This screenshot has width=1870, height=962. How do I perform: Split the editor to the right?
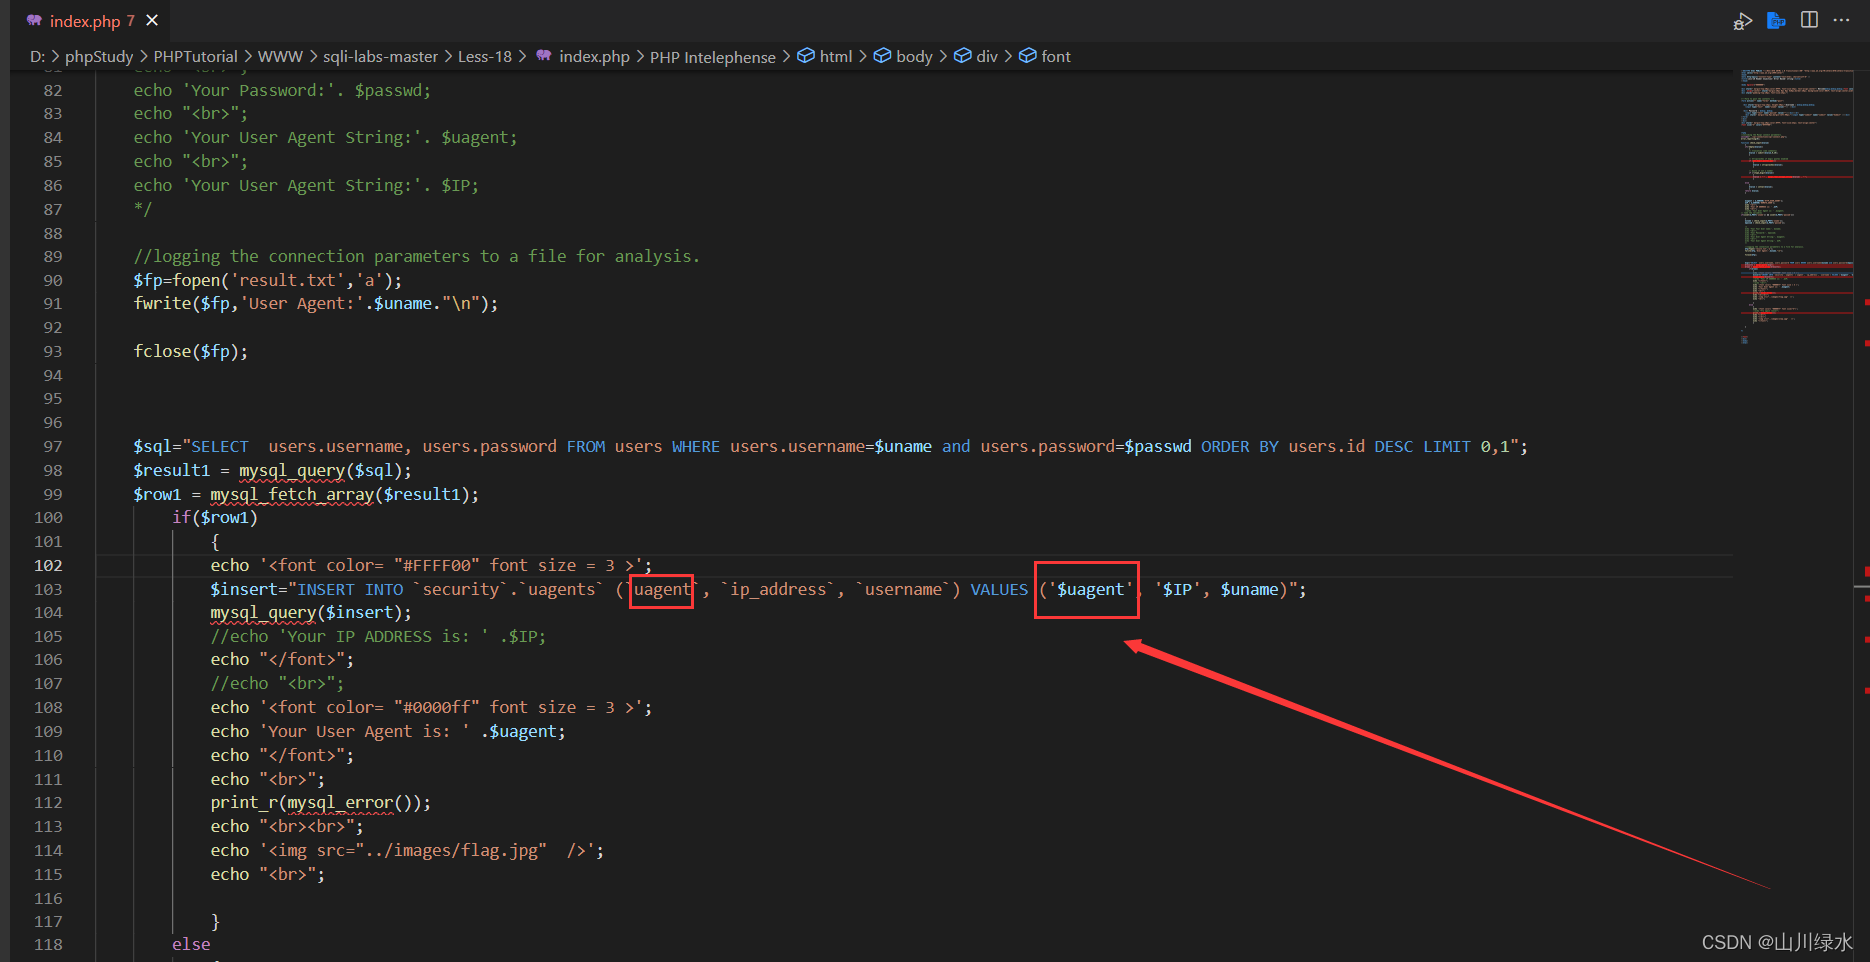[x=1809, y=20]
